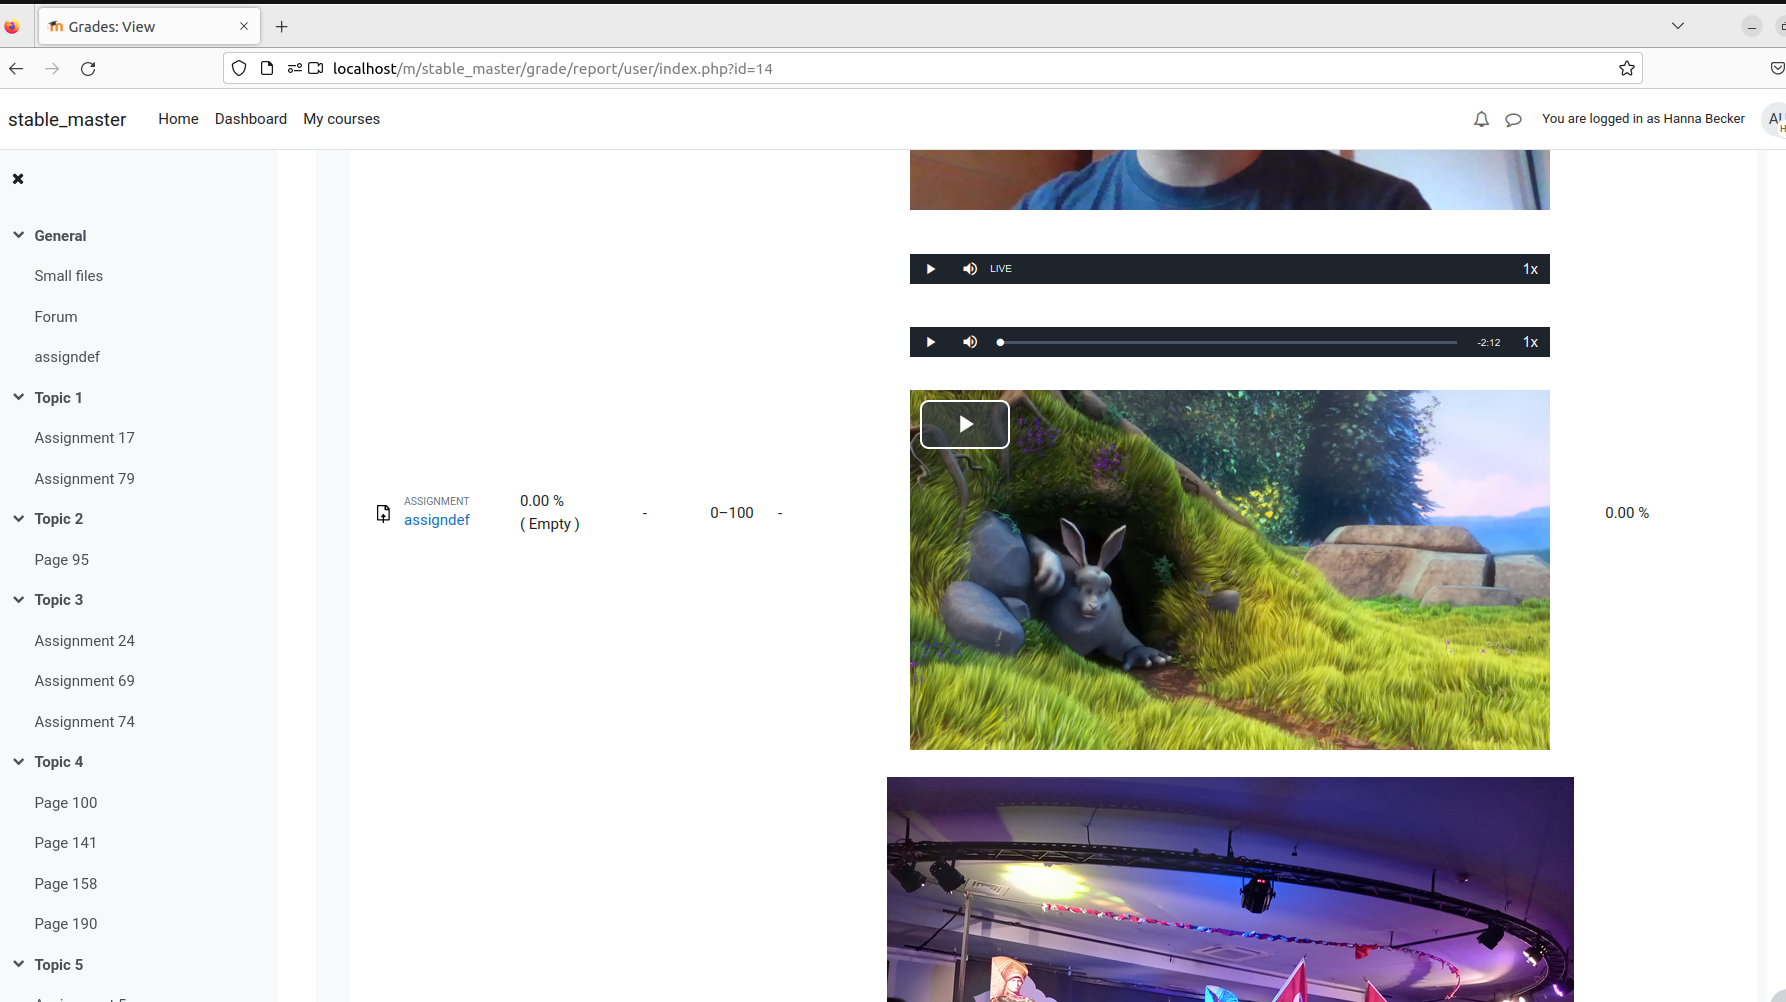
Task: Save to Pocket icon in toolbar
Action: tap(1778, 68)
